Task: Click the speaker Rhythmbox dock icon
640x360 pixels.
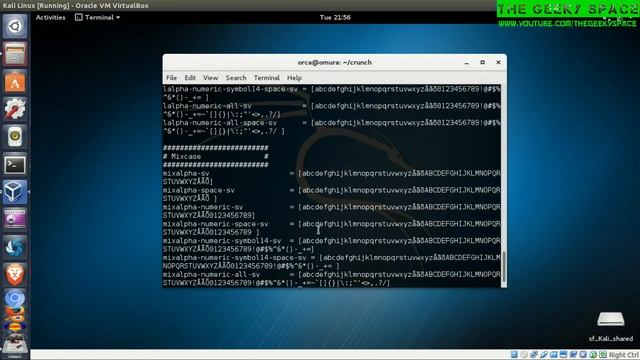Action: click(15, 137)
